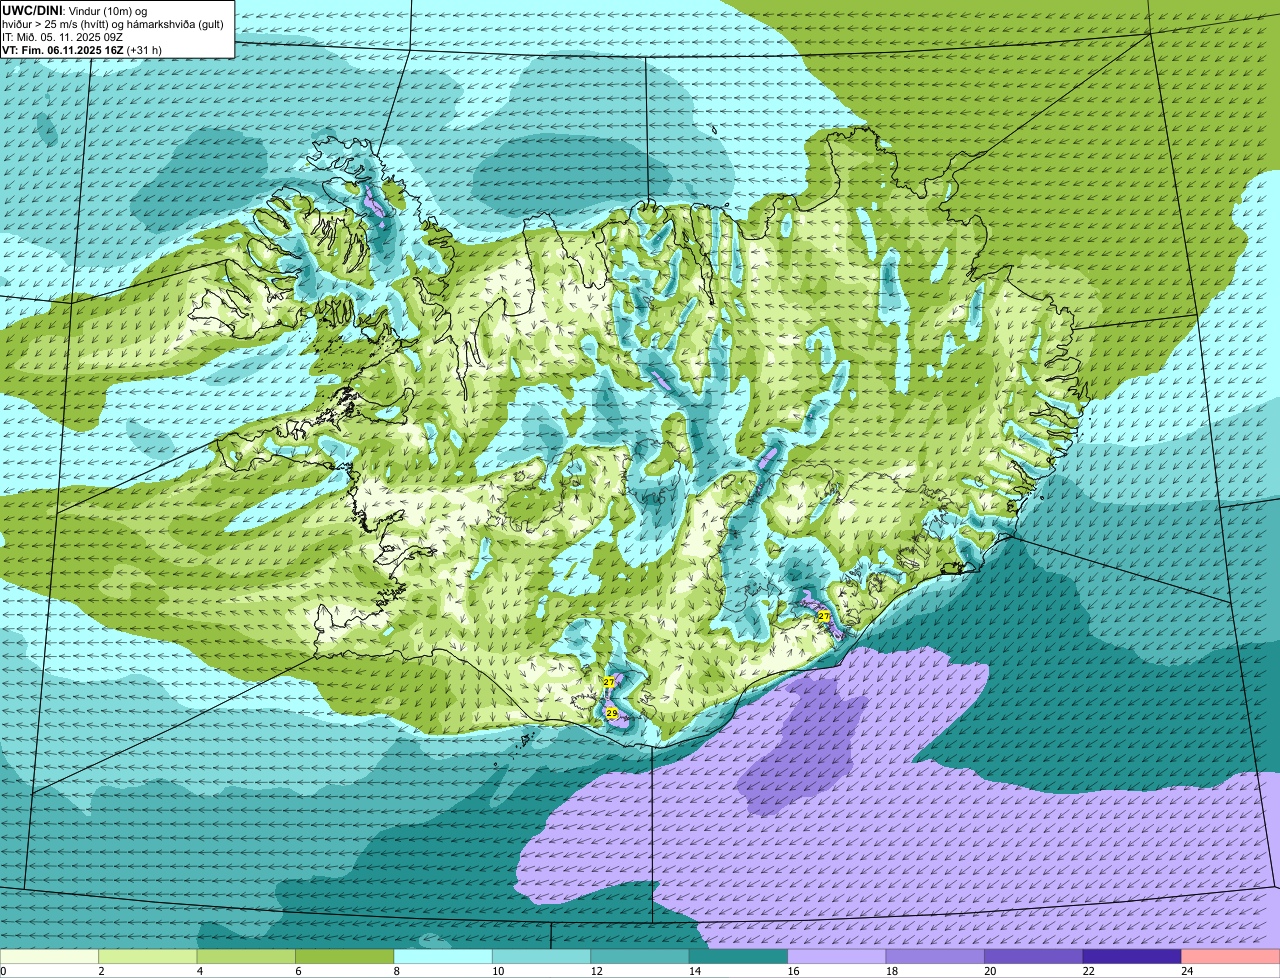The height and width of the screenshot is (978, 1280).
Task: Pick the 12–14 m/s teal legend swatch
Action: (640, 956)
